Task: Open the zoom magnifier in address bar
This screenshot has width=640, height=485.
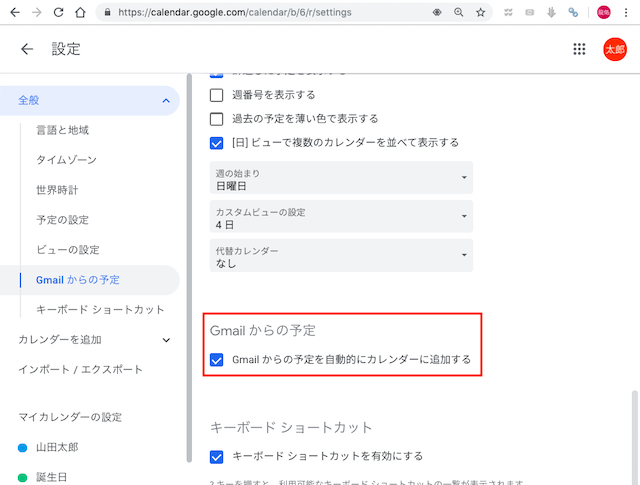Action: click(x=459, y=12)
